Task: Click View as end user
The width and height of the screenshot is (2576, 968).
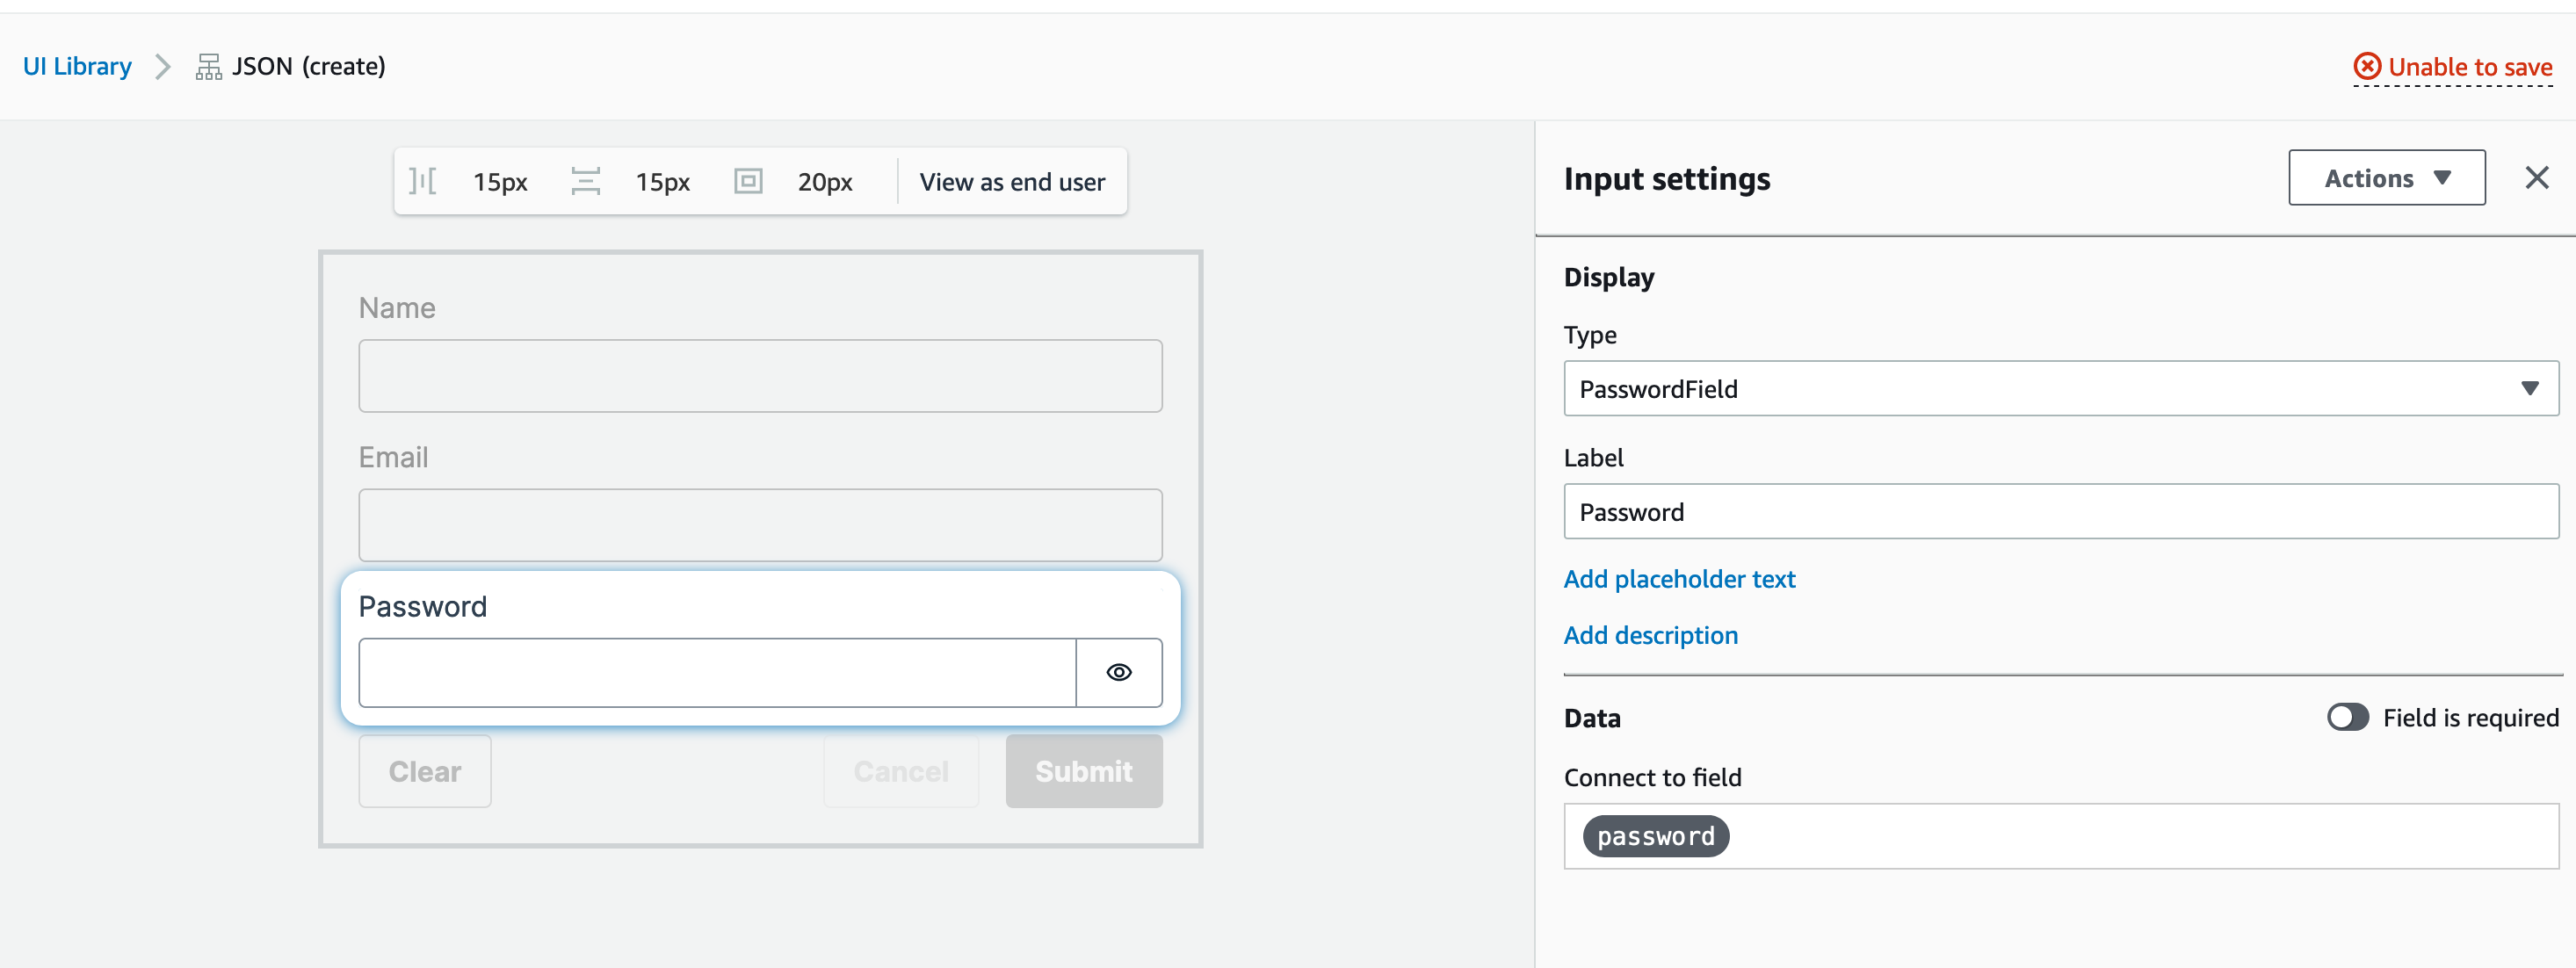Action: click(x=1012, y=181)
